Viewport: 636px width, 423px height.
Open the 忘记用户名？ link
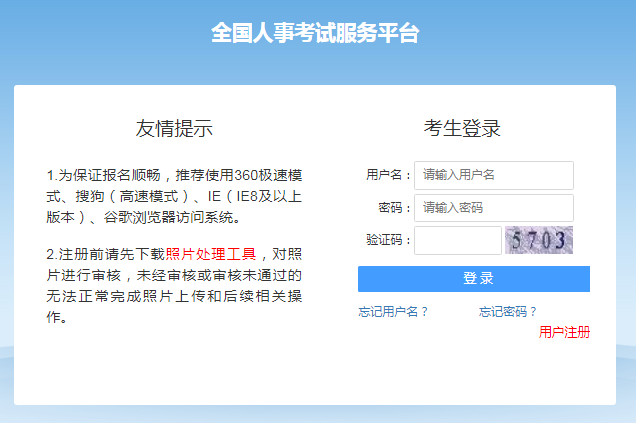click(393, 312)
